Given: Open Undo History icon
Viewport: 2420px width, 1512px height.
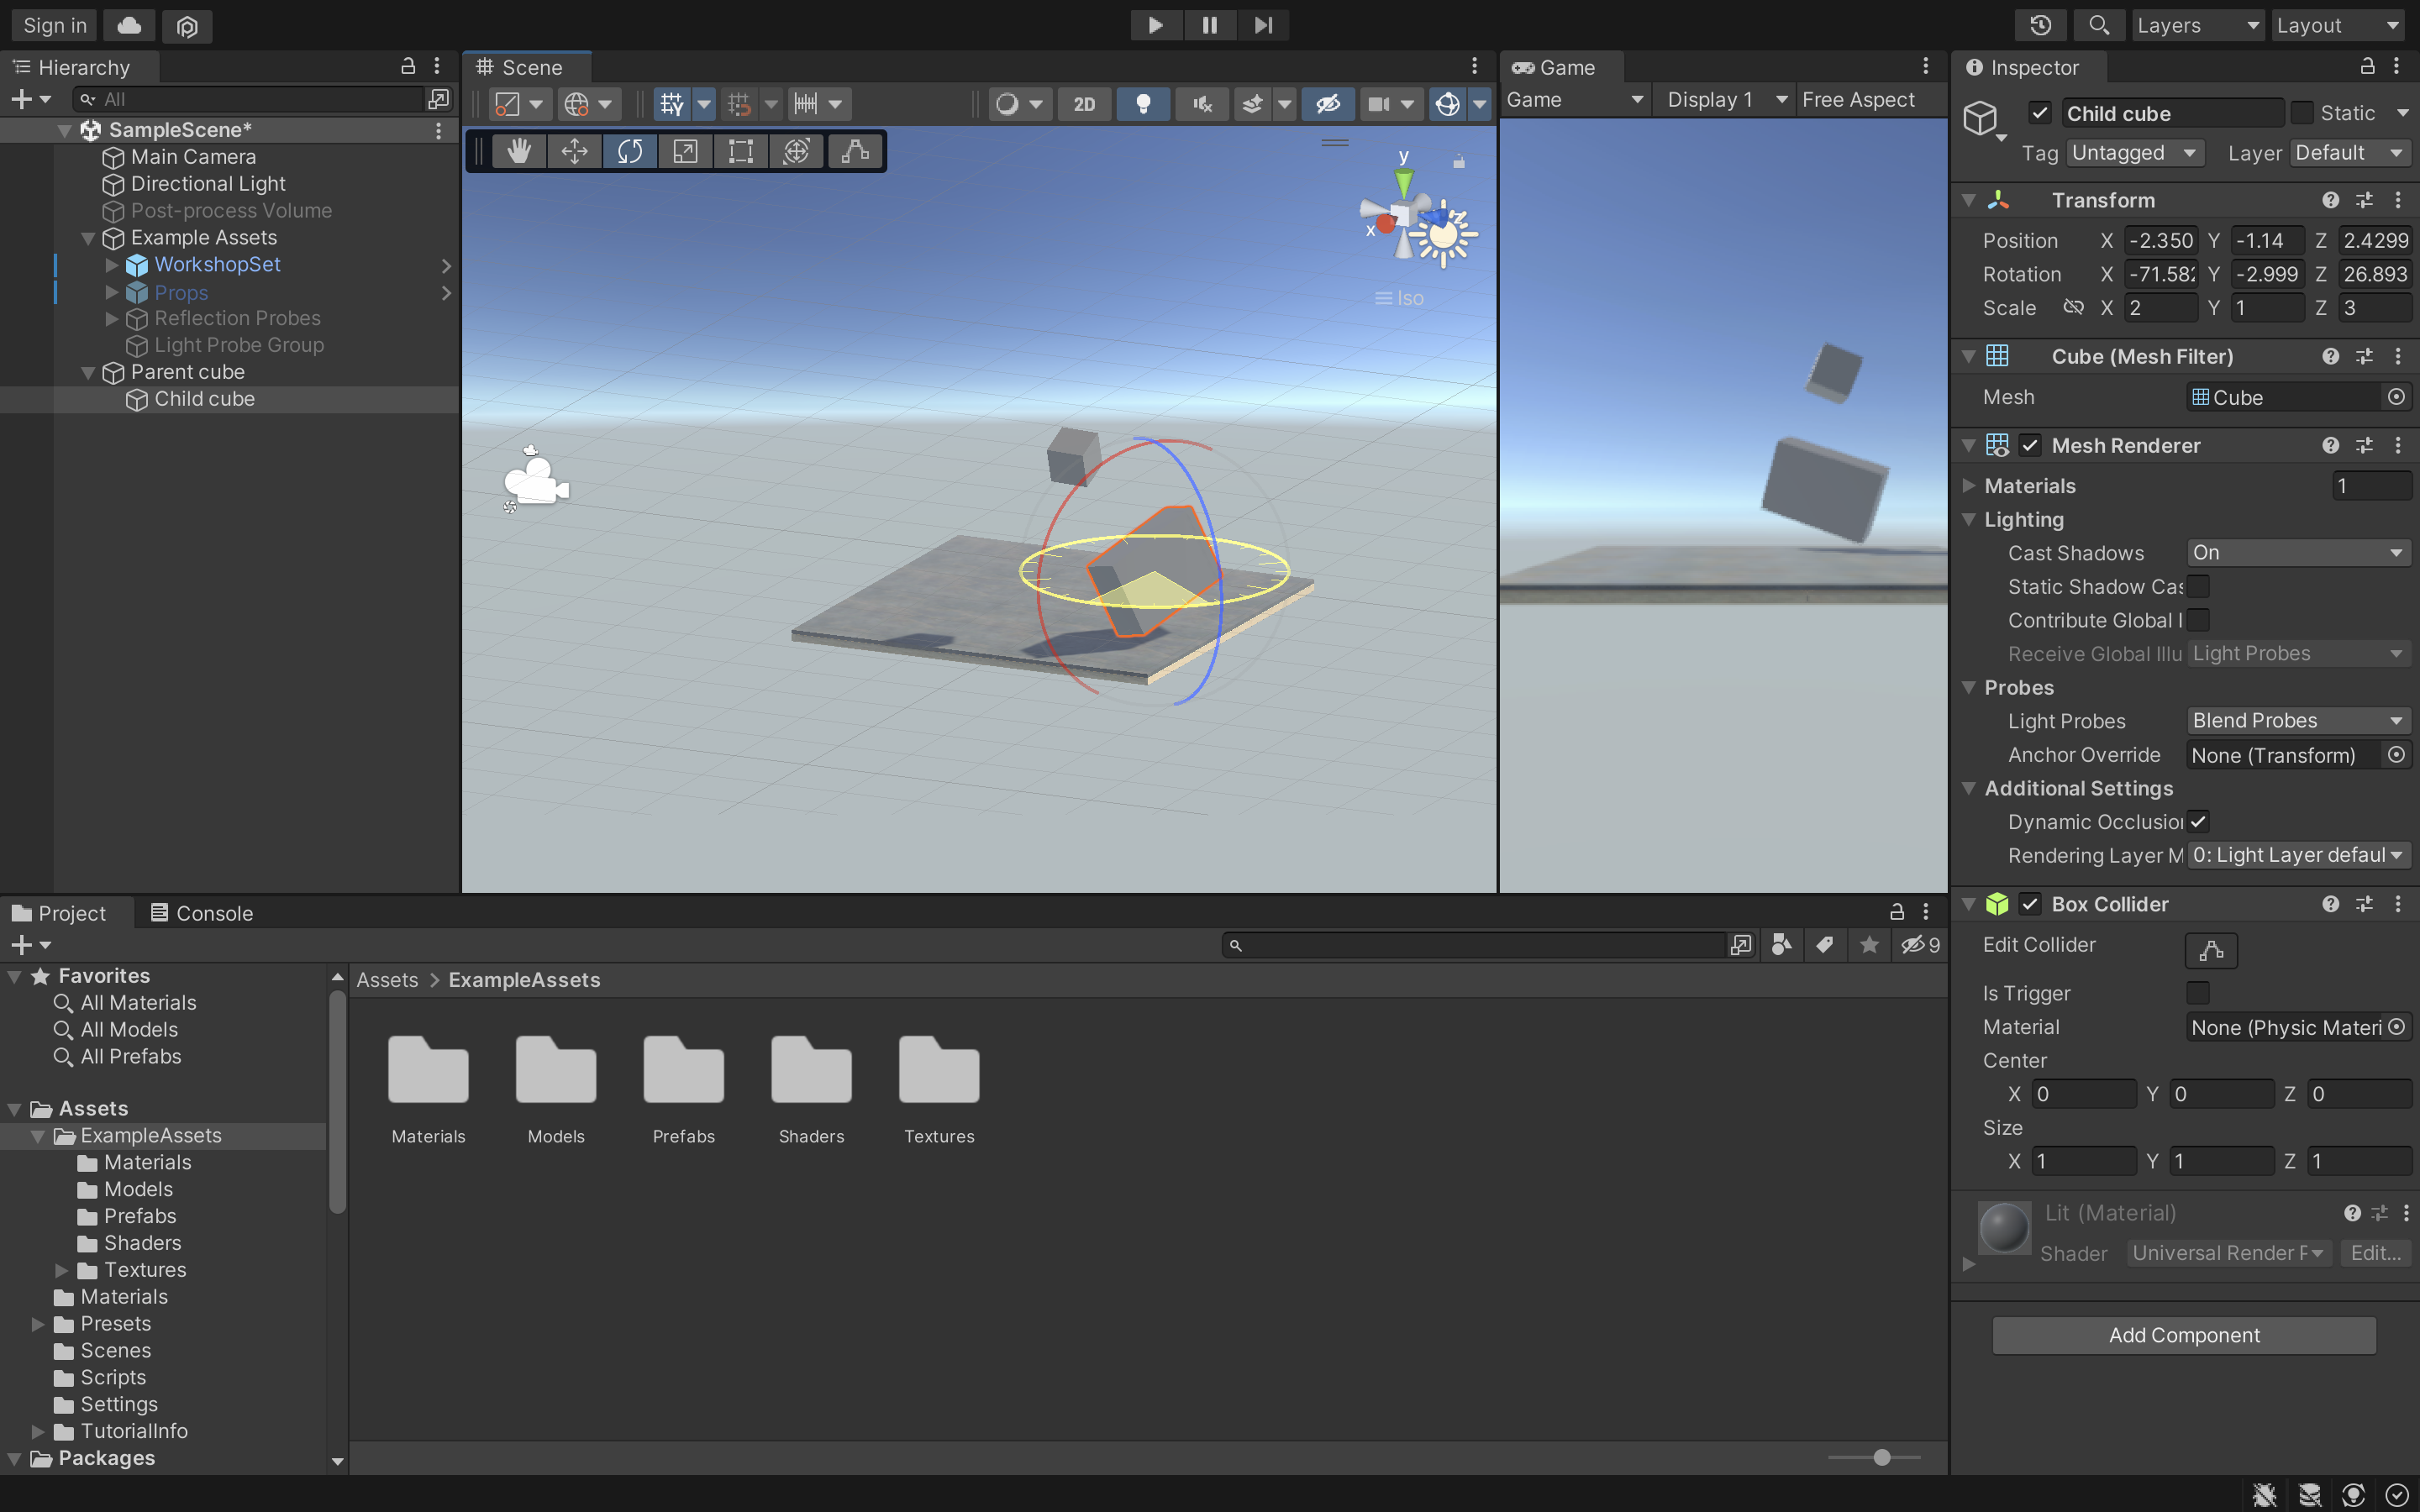Looking at the screenshot, I should [2040, 25].
